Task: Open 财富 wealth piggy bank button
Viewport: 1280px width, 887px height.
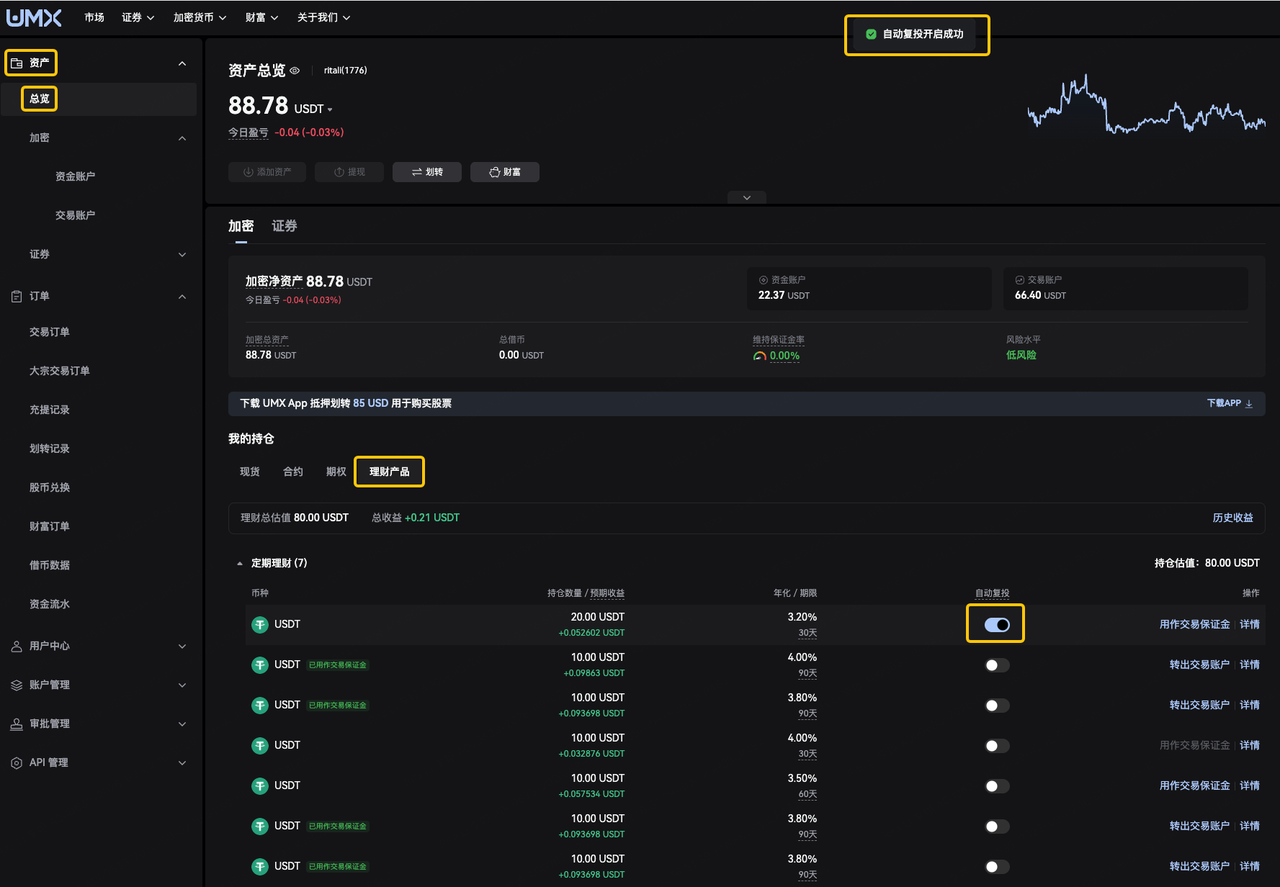Action: pyautogui.click(x=504, y=172)
